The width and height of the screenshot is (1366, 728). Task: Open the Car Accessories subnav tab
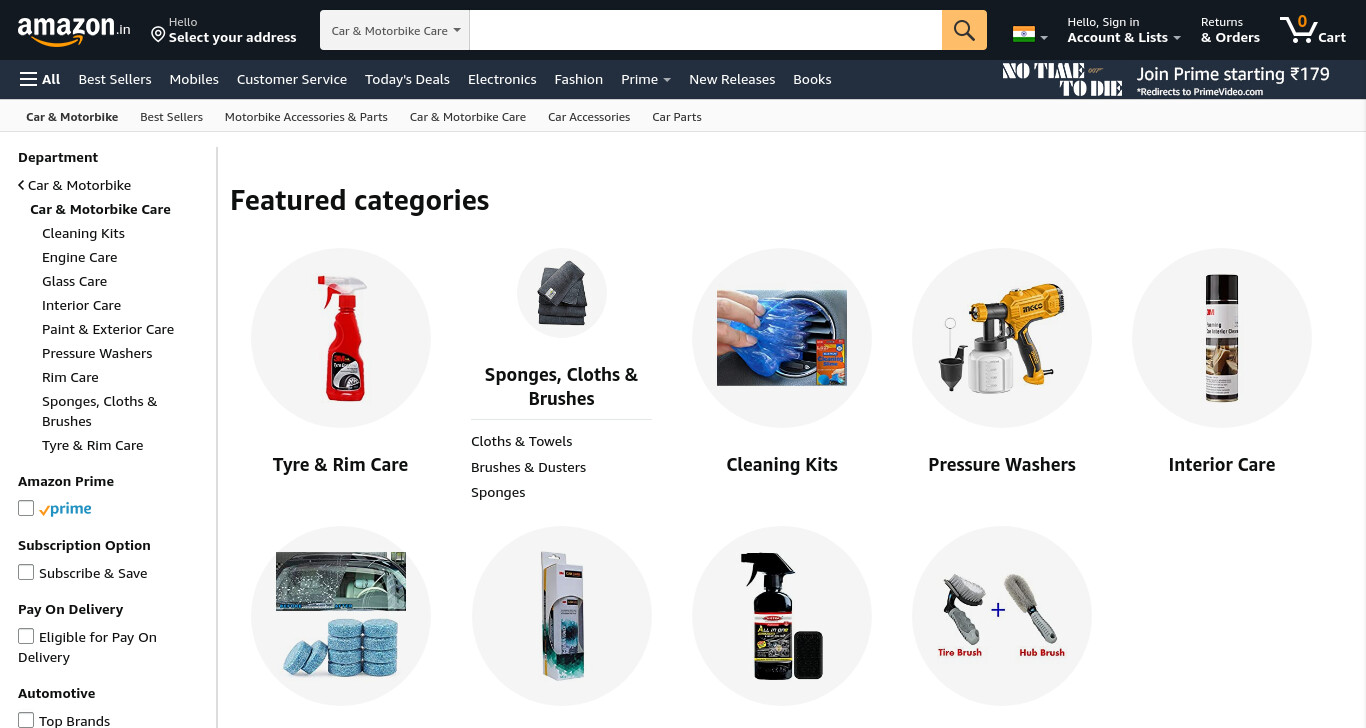(589, 117)
